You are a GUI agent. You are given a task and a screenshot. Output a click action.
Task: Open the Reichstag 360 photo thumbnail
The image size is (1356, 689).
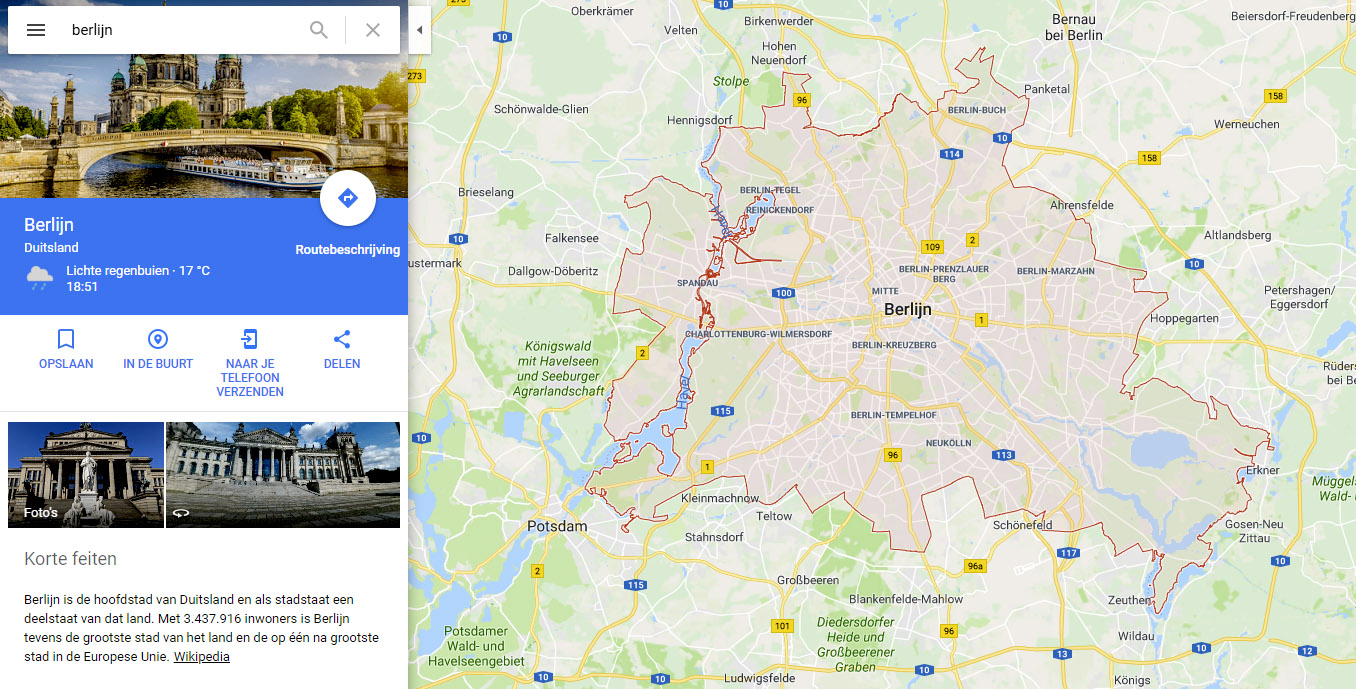[283, 475]
